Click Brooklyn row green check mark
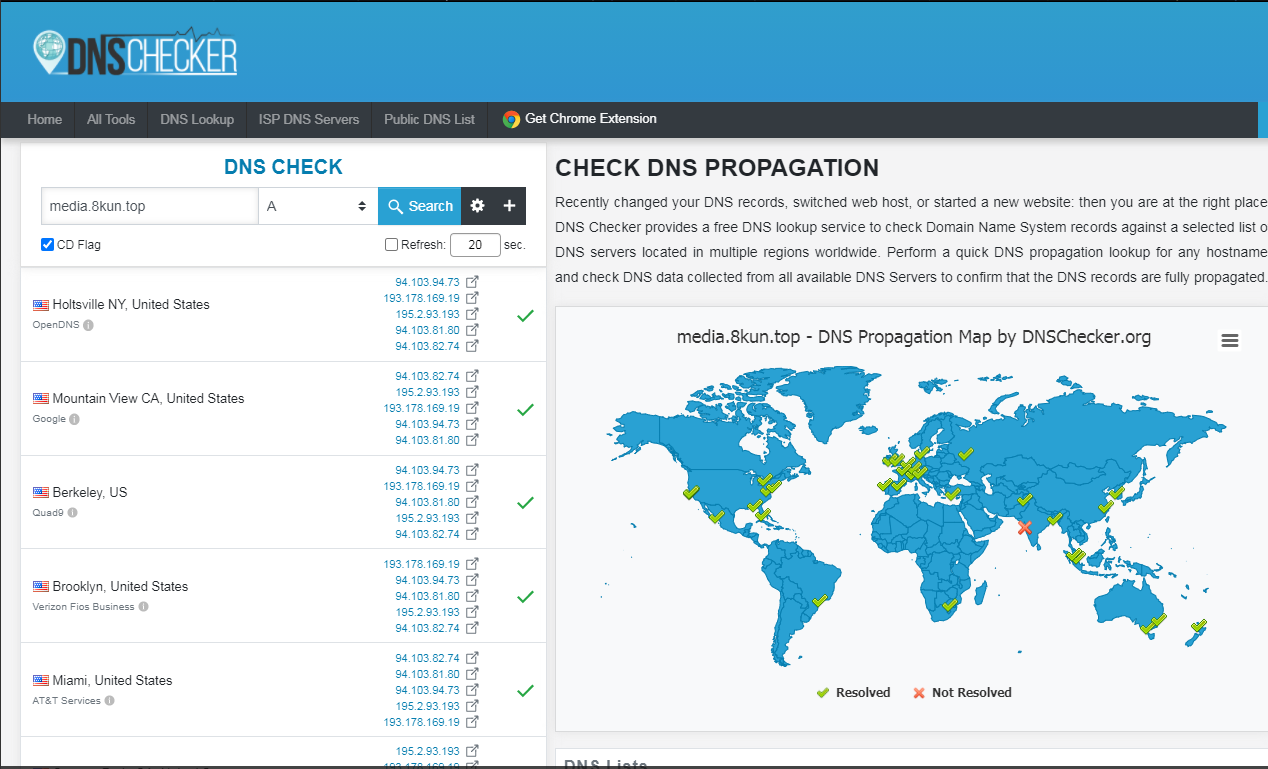 (525, 597)
